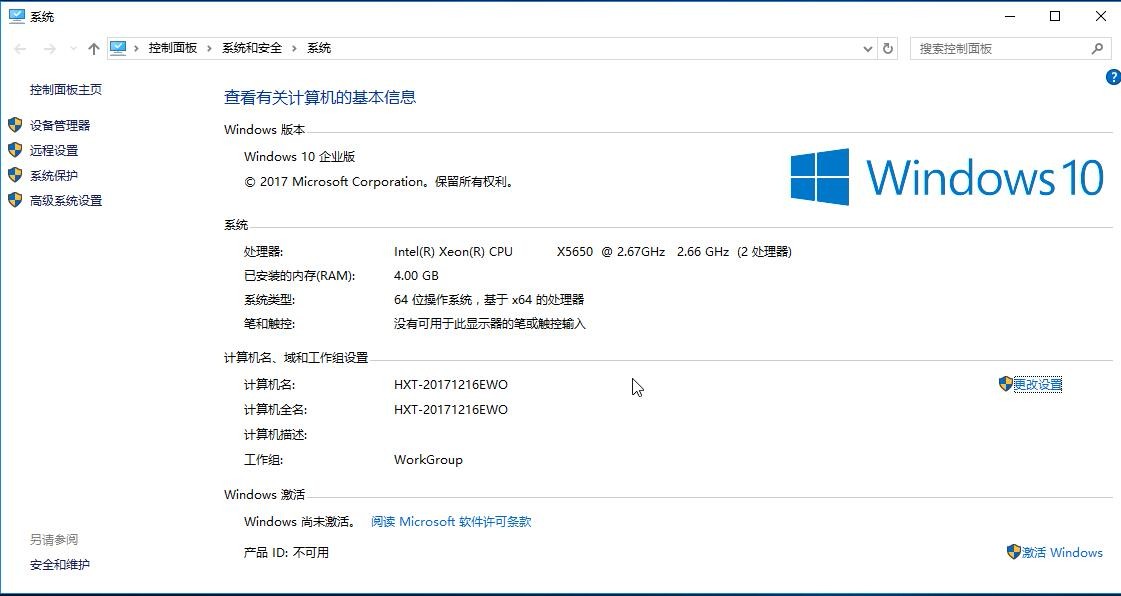The image size is (1121, 596).
Task: Click the up arrow navigation button
Action: pos(94,48)
